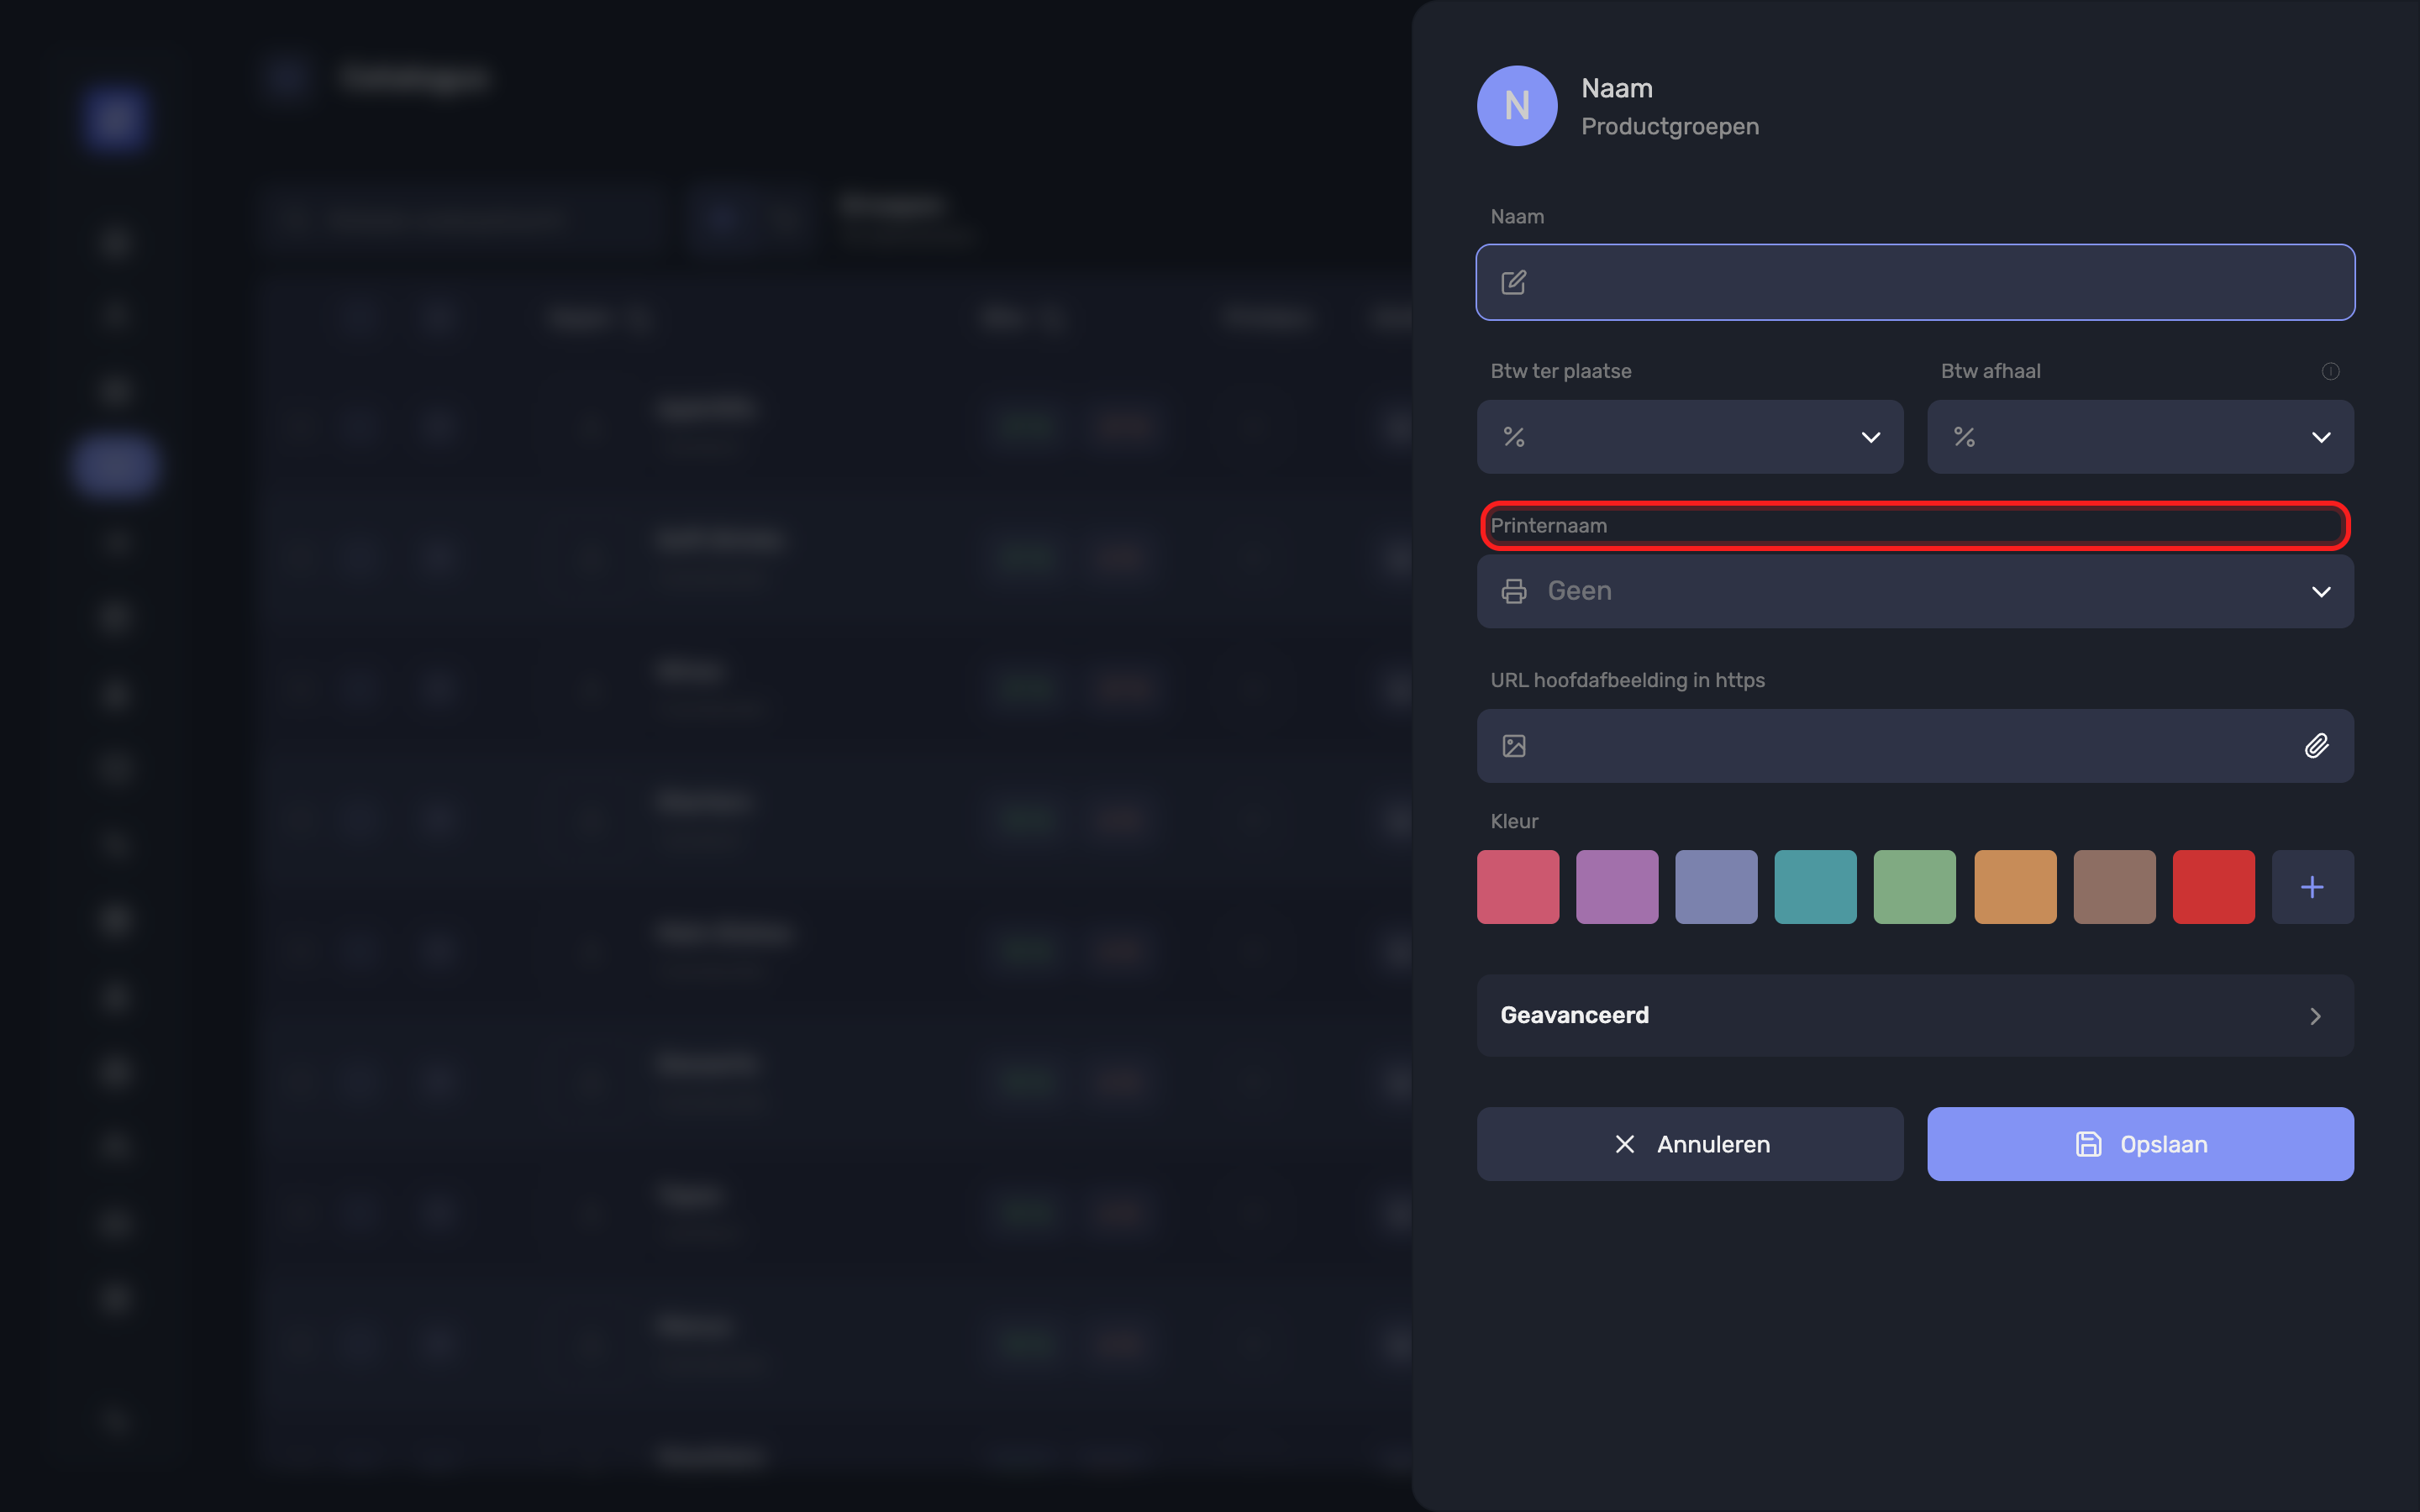This screenshot has width=2420, height=1512.
Task: Open the Printernaam dropdown showing Geen
Action: (x=1915, y=591)
